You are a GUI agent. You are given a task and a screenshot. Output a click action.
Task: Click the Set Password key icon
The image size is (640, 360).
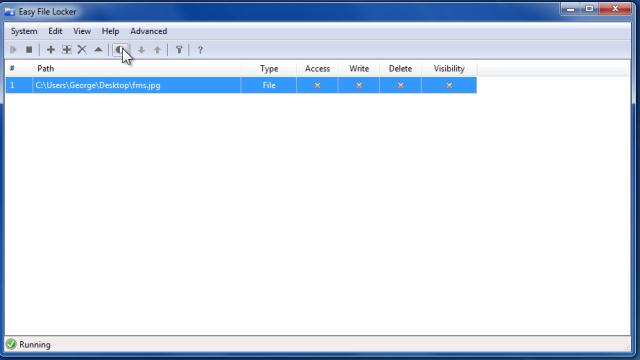179,50
